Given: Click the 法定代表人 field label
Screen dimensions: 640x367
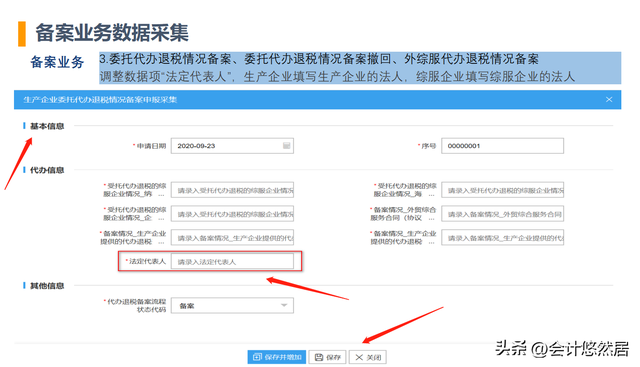Looking at the screenshot, I should [147, 261].
